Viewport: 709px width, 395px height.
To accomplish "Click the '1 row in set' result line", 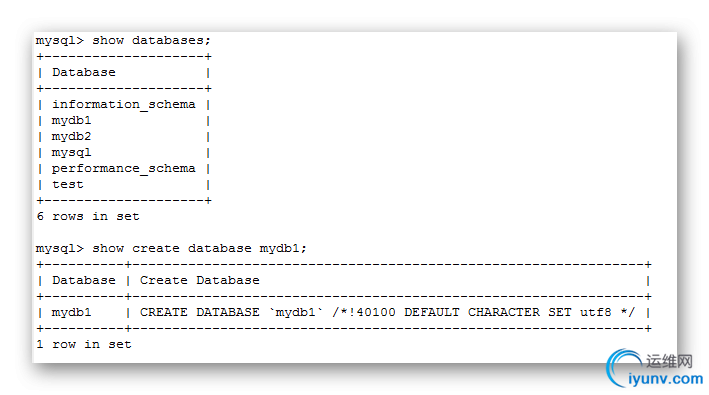I will [x=84, y=344].
